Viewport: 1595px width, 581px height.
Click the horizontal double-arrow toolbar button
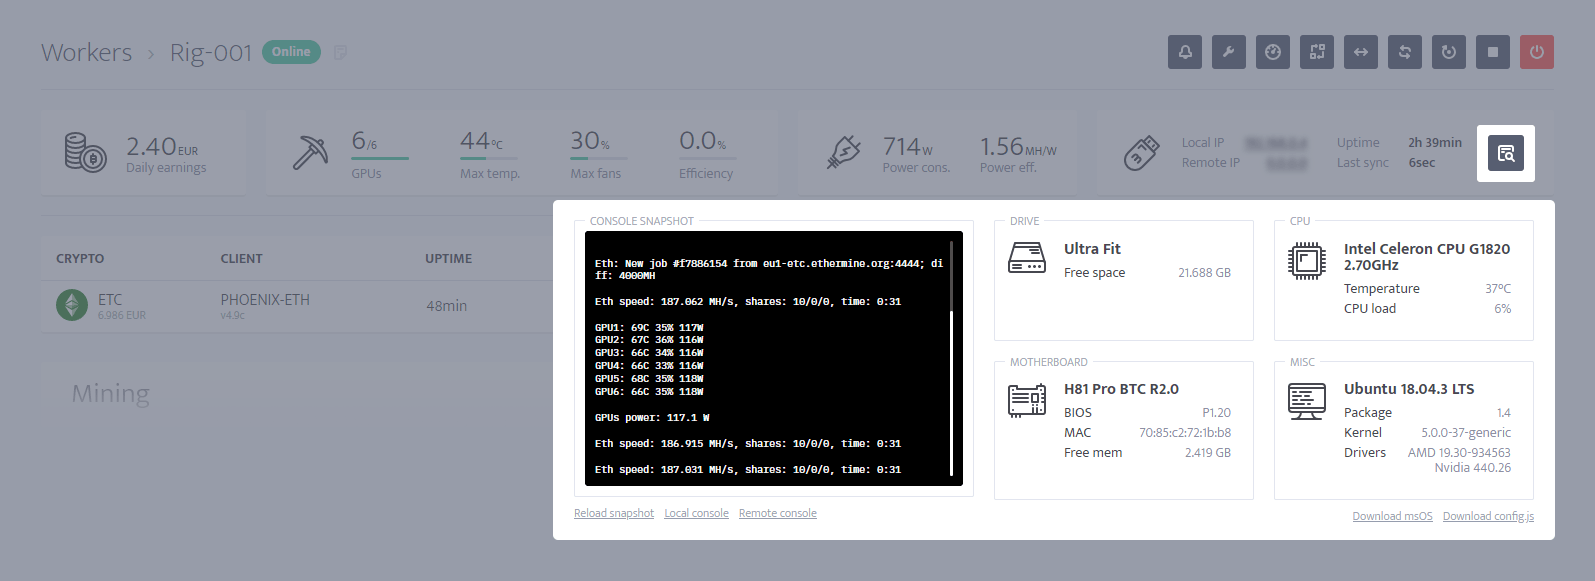coord(1361,52)
